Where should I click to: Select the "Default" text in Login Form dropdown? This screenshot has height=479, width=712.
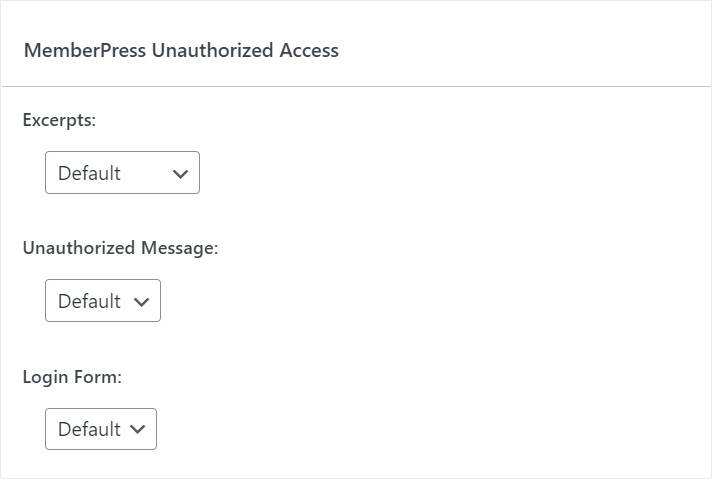click(x=89, y=429)
